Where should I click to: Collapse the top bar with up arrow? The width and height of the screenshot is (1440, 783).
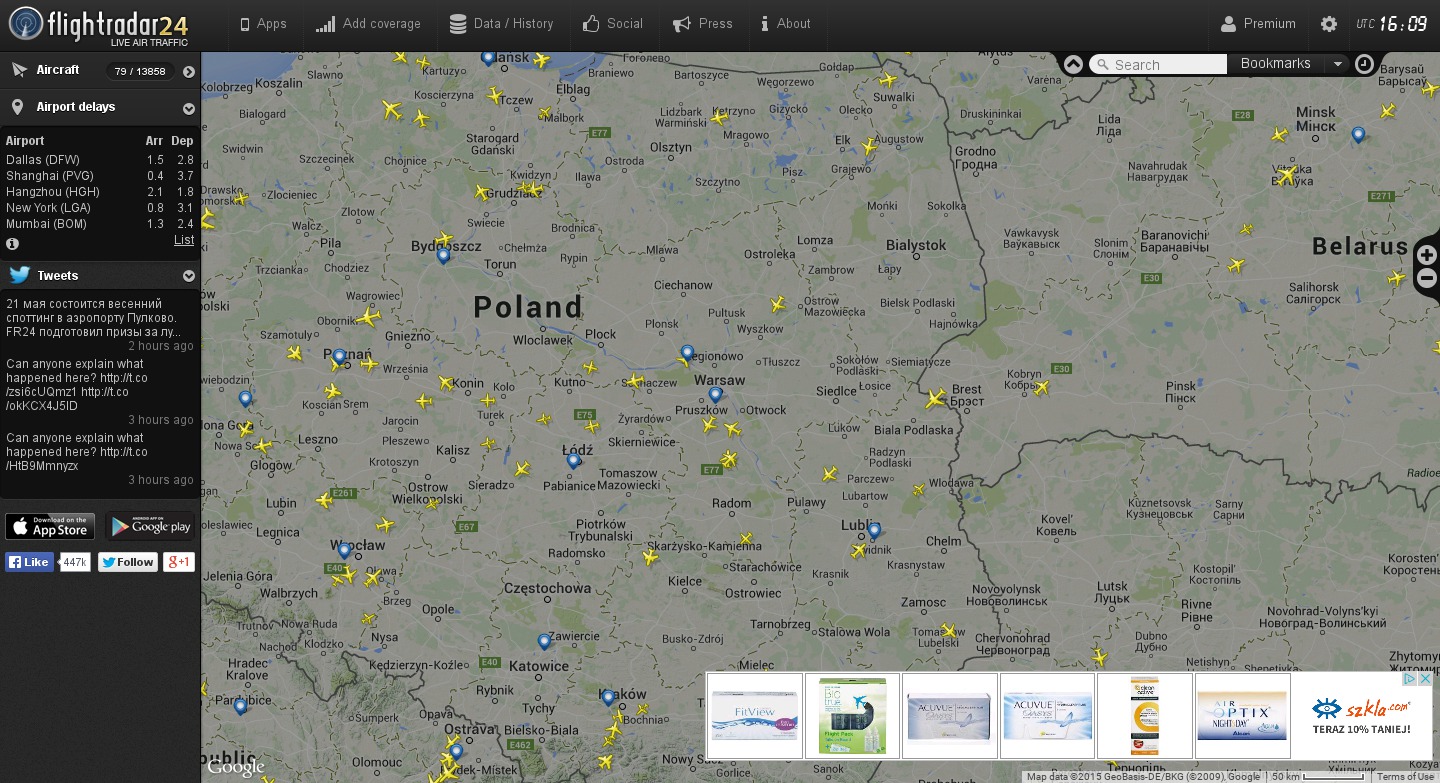(1073, 64)
